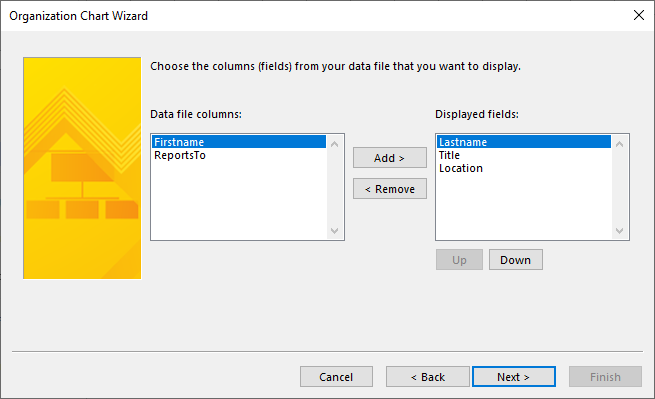Proceed with the Next > button
The height and width of the screenshot is (399, 655).
click(x=514, y=377)
